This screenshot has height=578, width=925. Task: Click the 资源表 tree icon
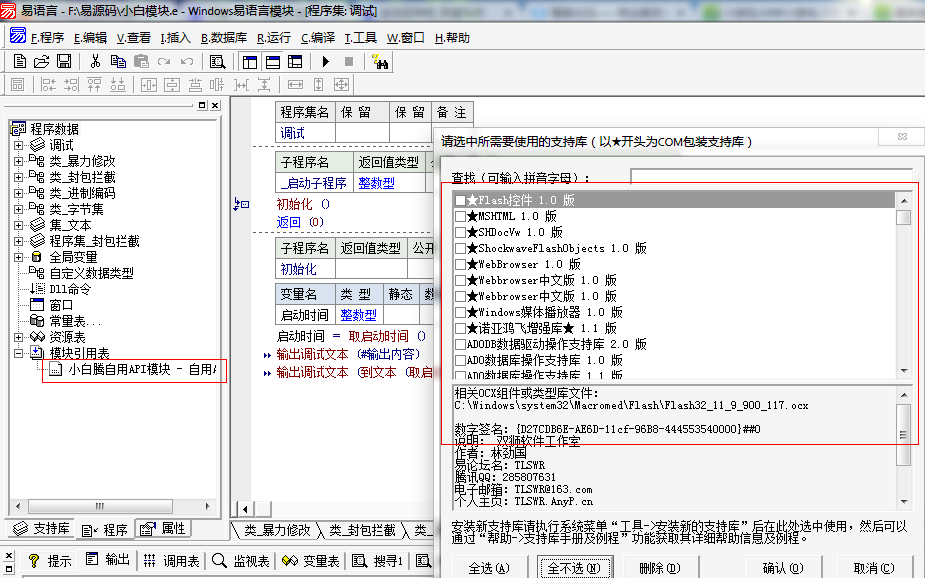[x=37, y=337]
